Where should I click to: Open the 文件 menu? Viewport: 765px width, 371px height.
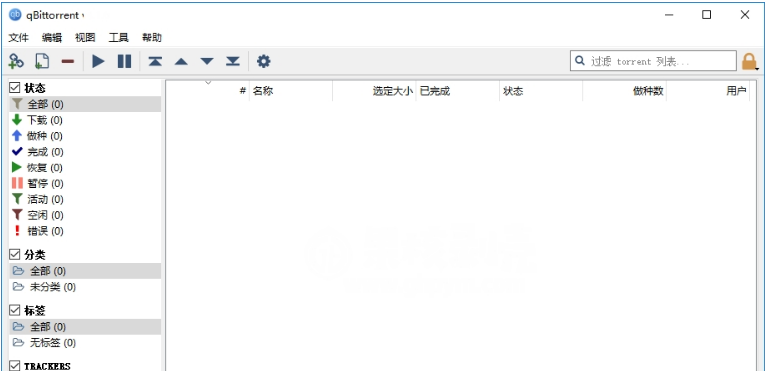pyautogui.click(x=19, y=38)
